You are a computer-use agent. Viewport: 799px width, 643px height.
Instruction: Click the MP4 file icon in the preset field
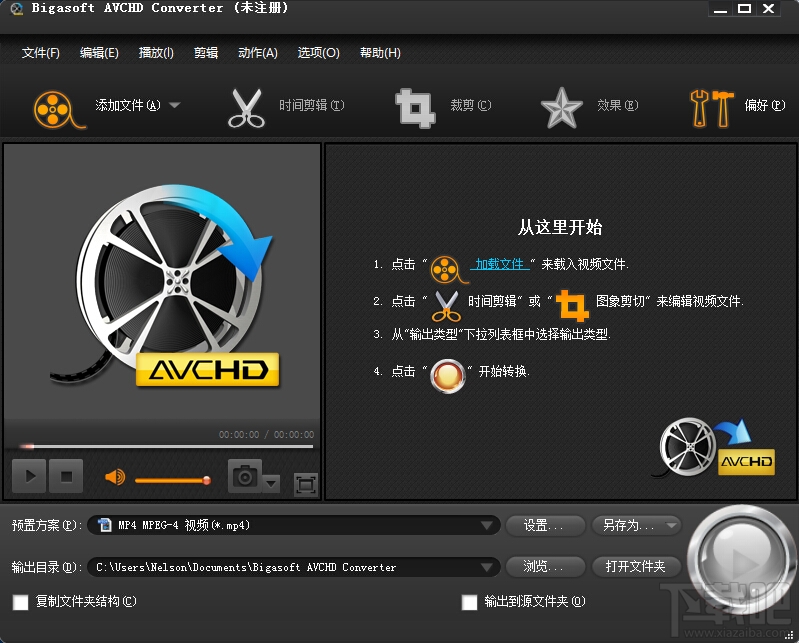point(104,525)
